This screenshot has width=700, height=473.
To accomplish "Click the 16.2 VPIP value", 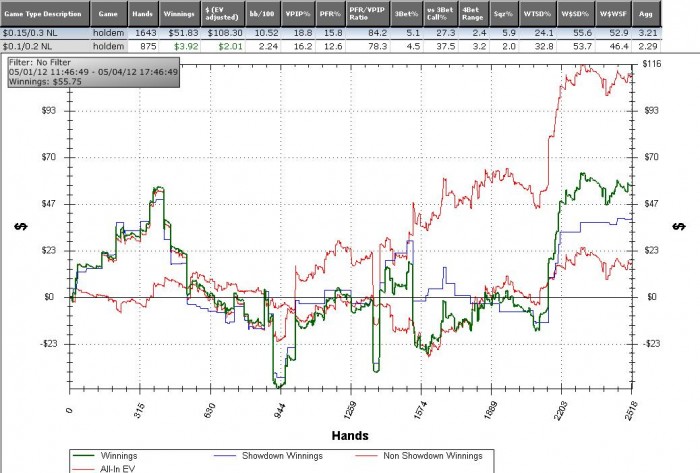I will pos(303,46).
